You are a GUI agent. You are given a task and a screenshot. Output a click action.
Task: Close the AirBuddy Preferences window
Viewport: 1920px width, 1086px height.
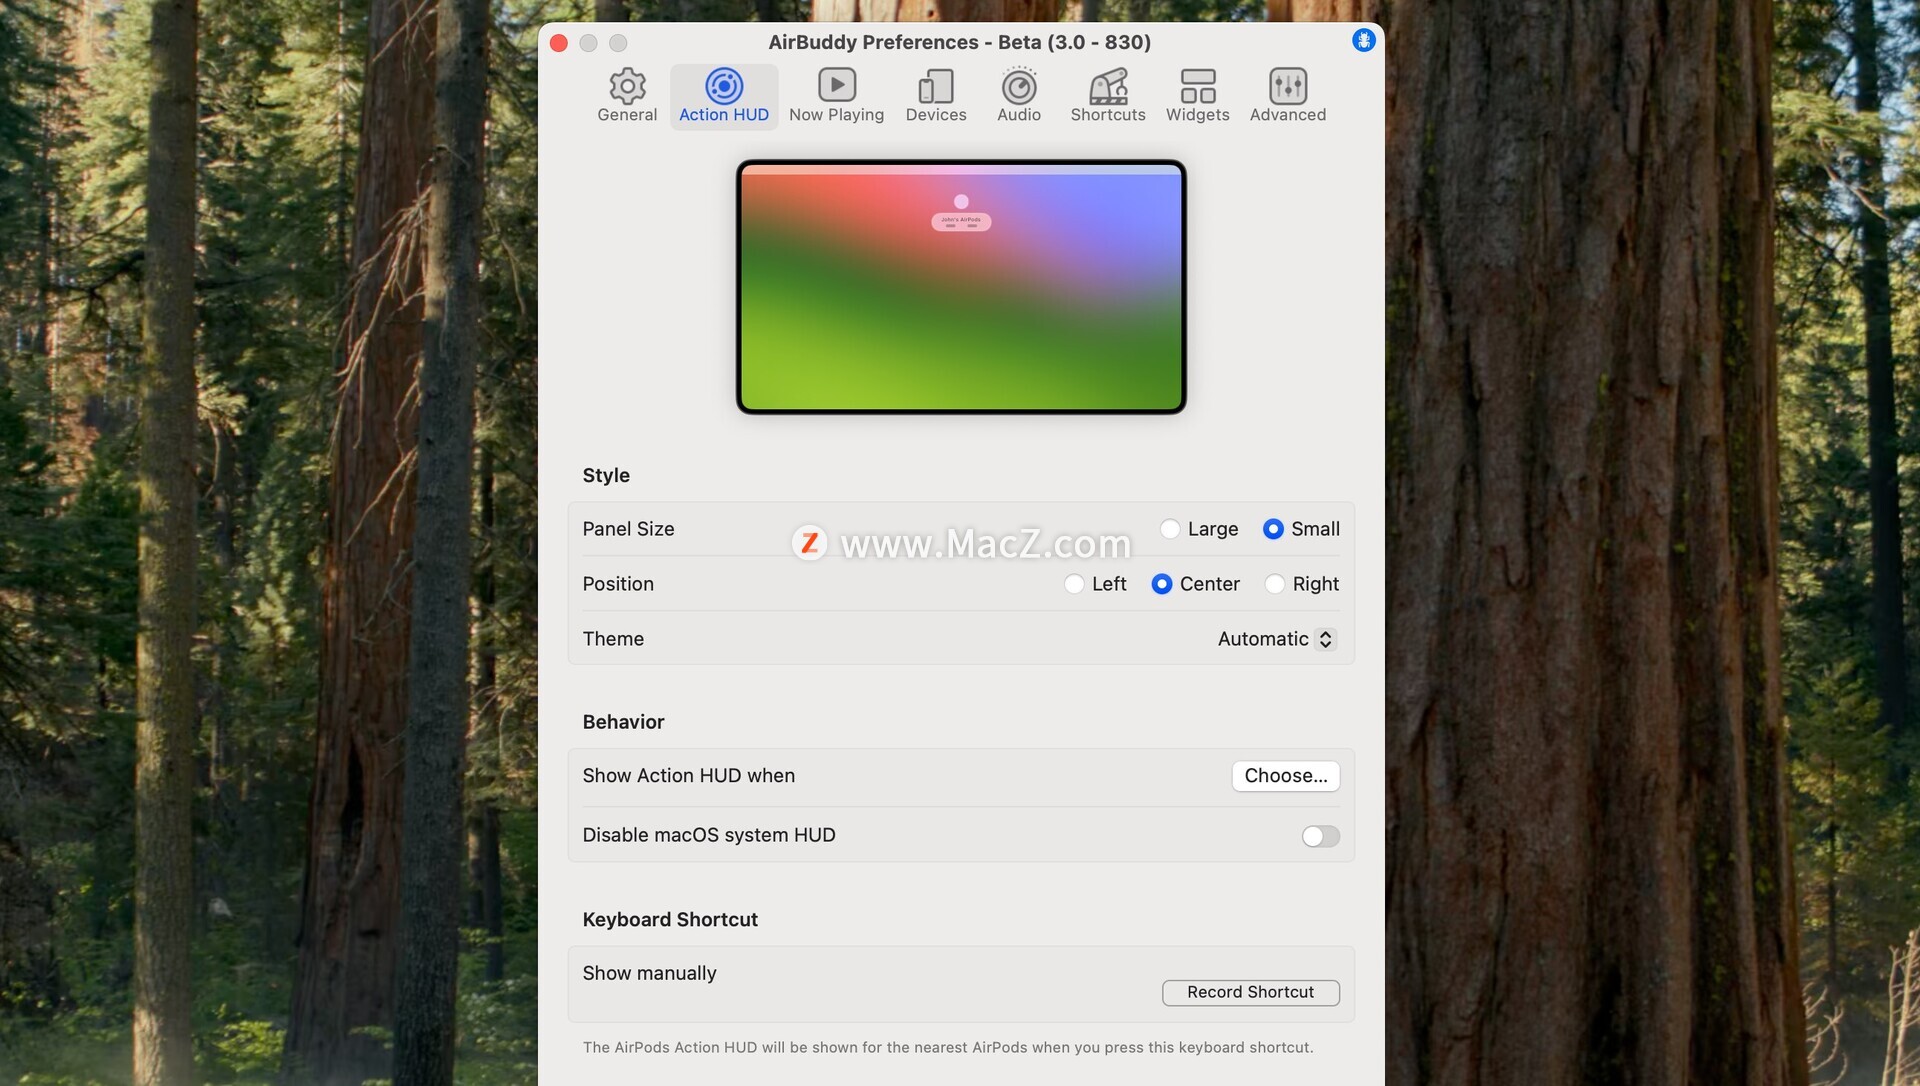(x=559, y=43)
